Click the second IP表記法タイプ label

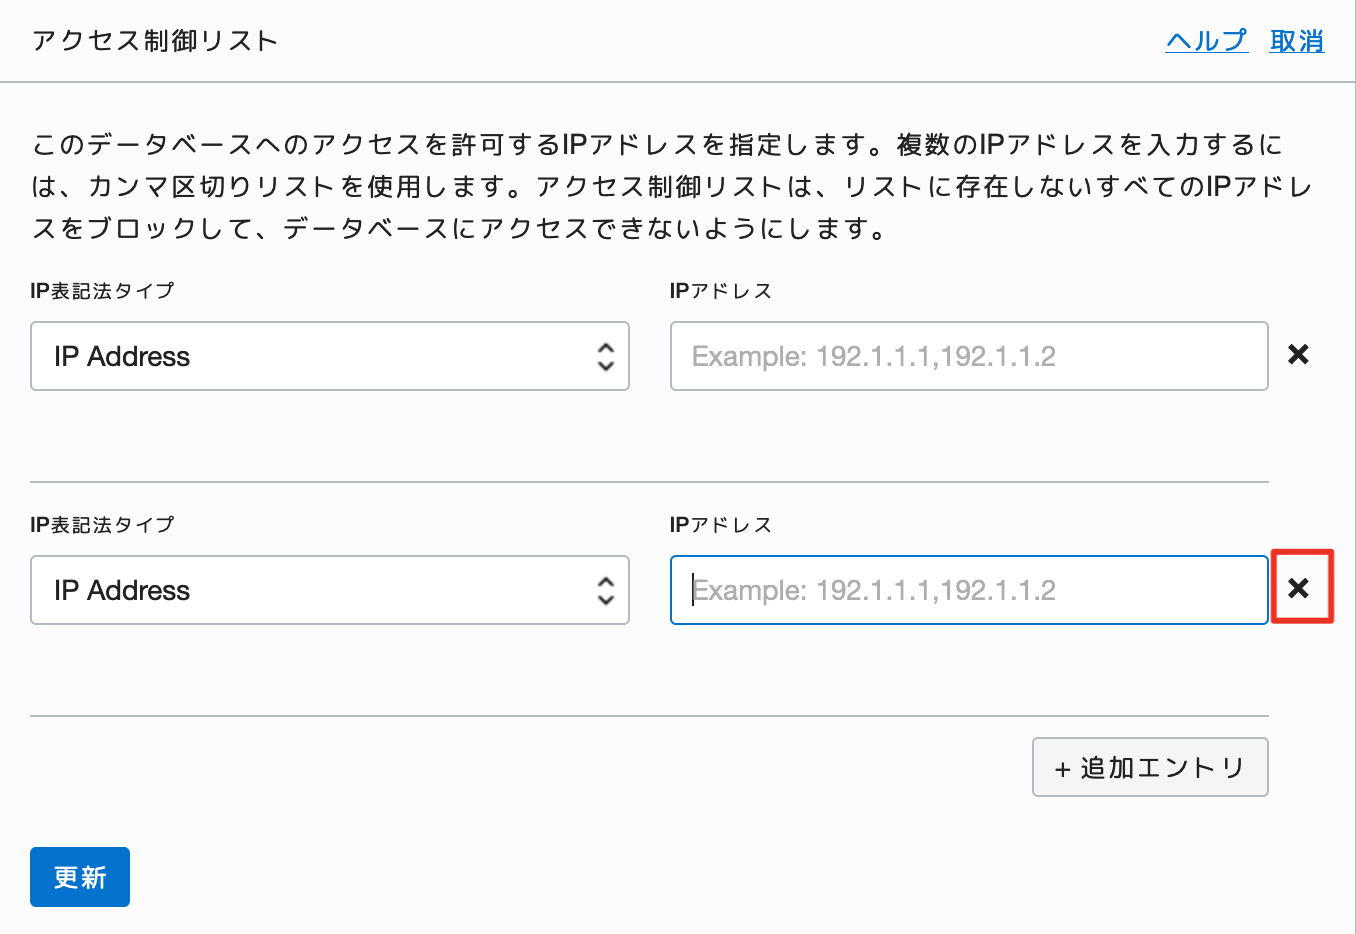click(103, 525)
